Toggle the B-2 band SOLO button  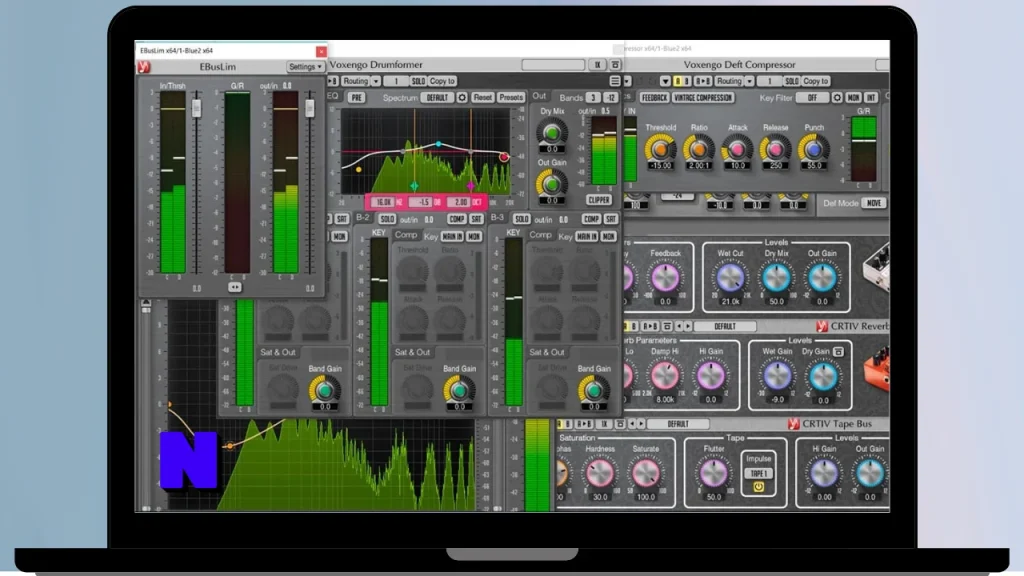click(x=387, y=219)
